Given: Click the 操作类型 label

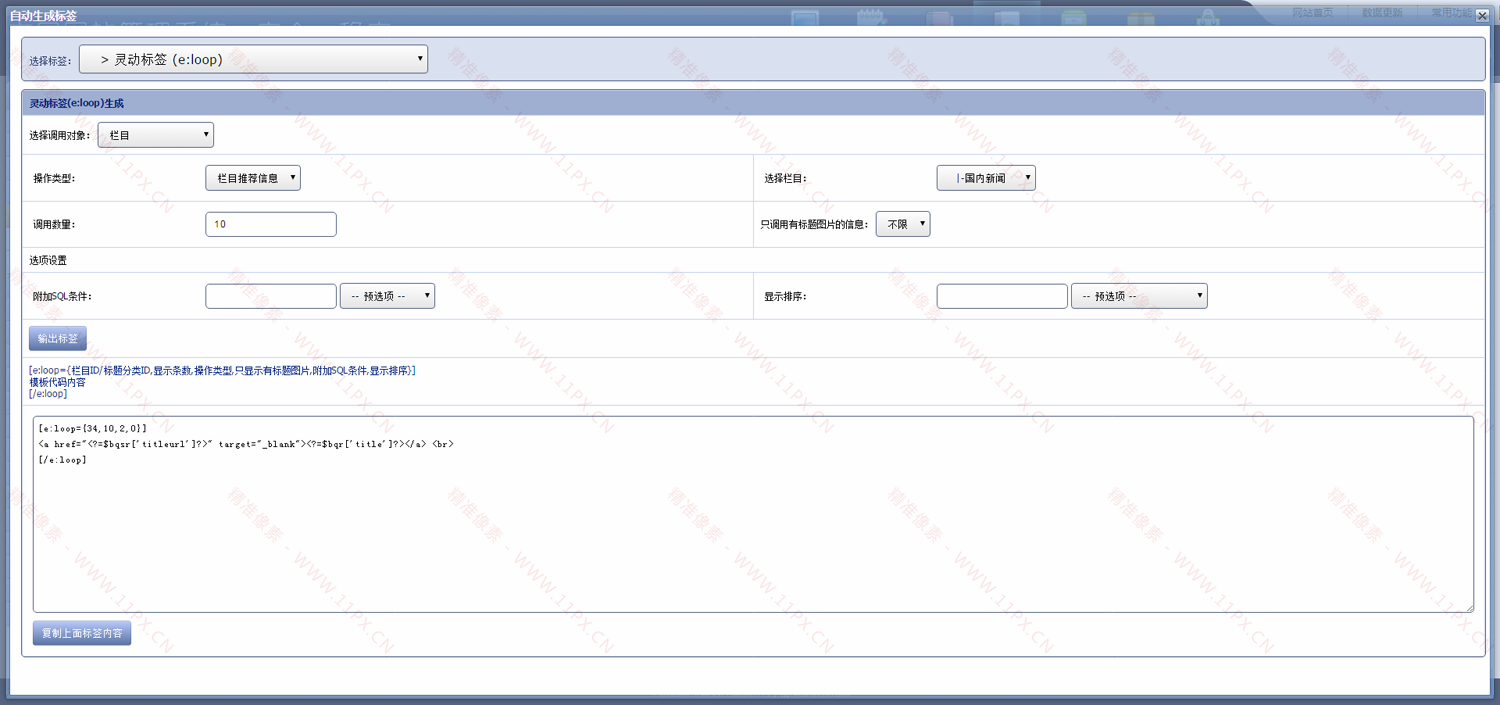Looking at the screenshot, I should tap(54, 178).
